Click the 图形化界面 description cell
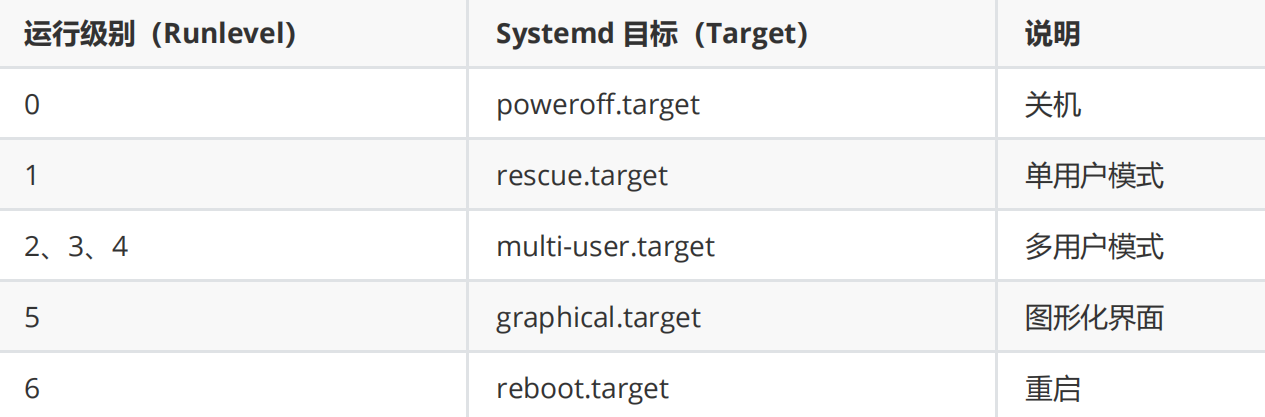This screenshot has height=417, width=1265. point(1094,317)
